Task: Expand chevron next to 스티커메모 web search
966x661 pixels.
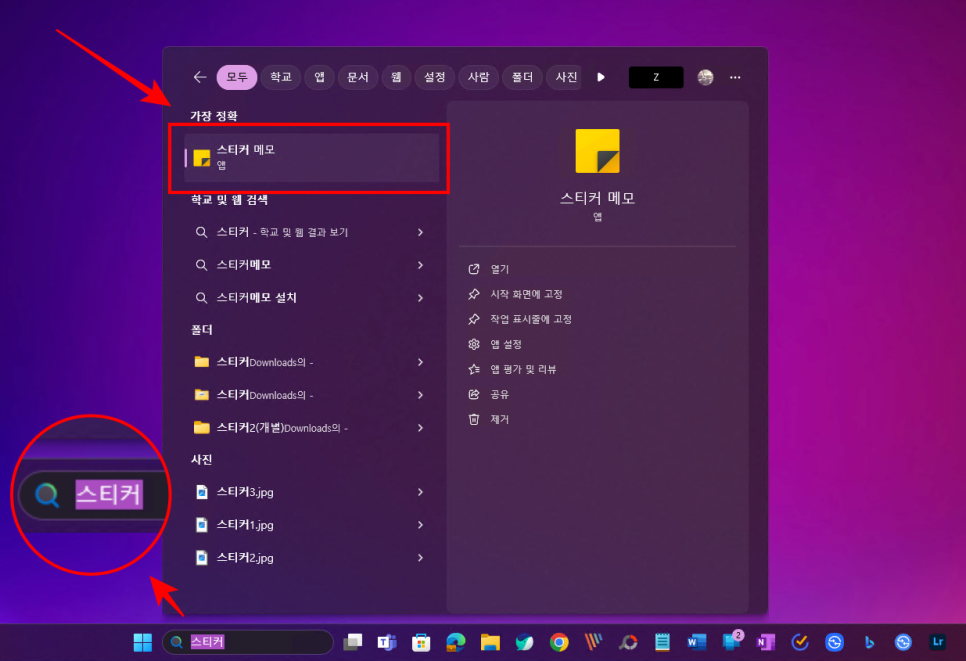Action: pyautogui.click(x=420, y=265)
